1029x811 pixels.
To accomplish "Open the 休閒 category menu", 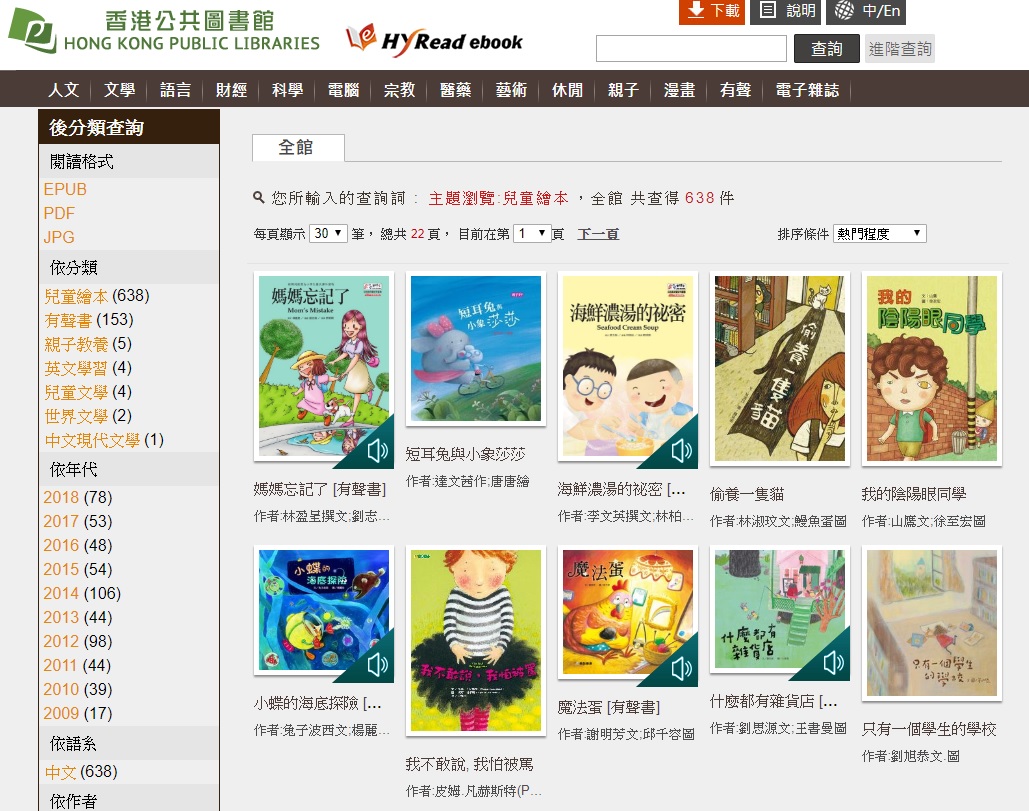I will [567, 89].
